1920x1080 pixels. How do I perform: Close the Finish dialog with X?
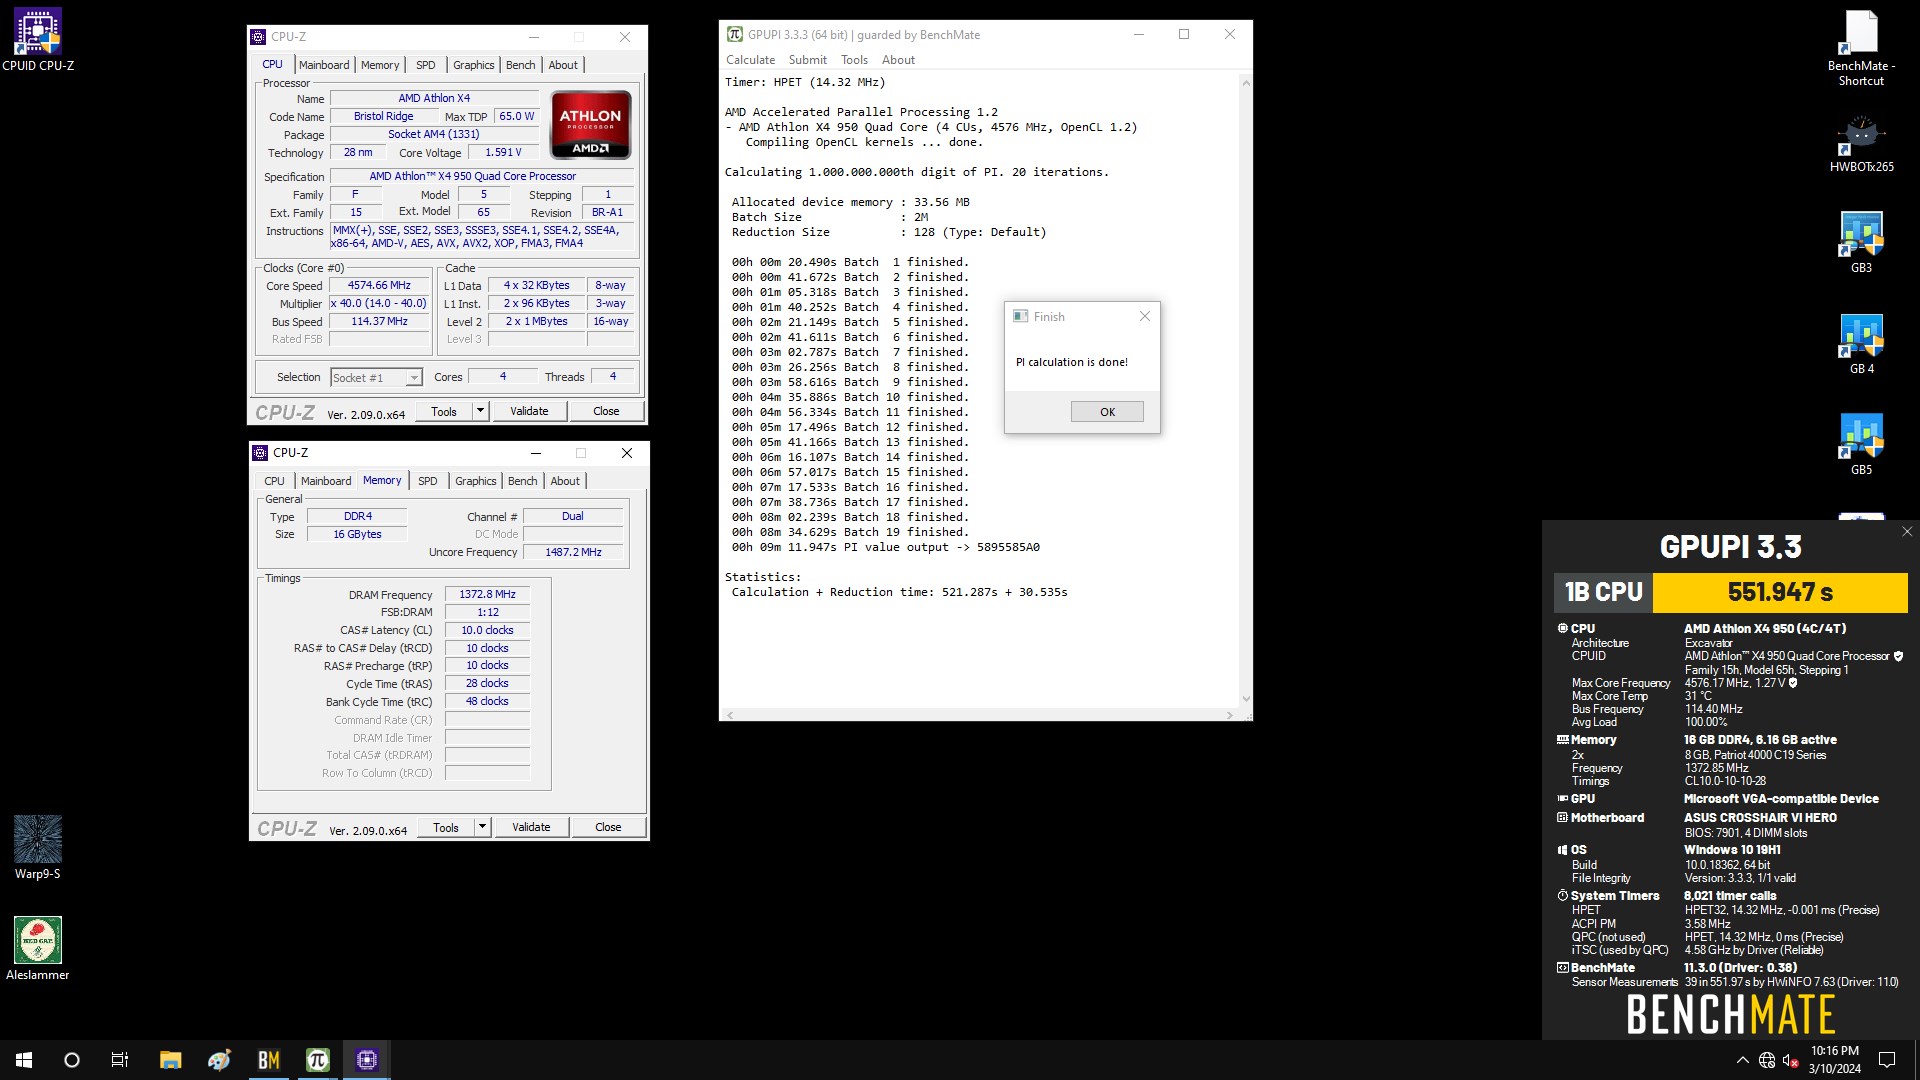1145,316
